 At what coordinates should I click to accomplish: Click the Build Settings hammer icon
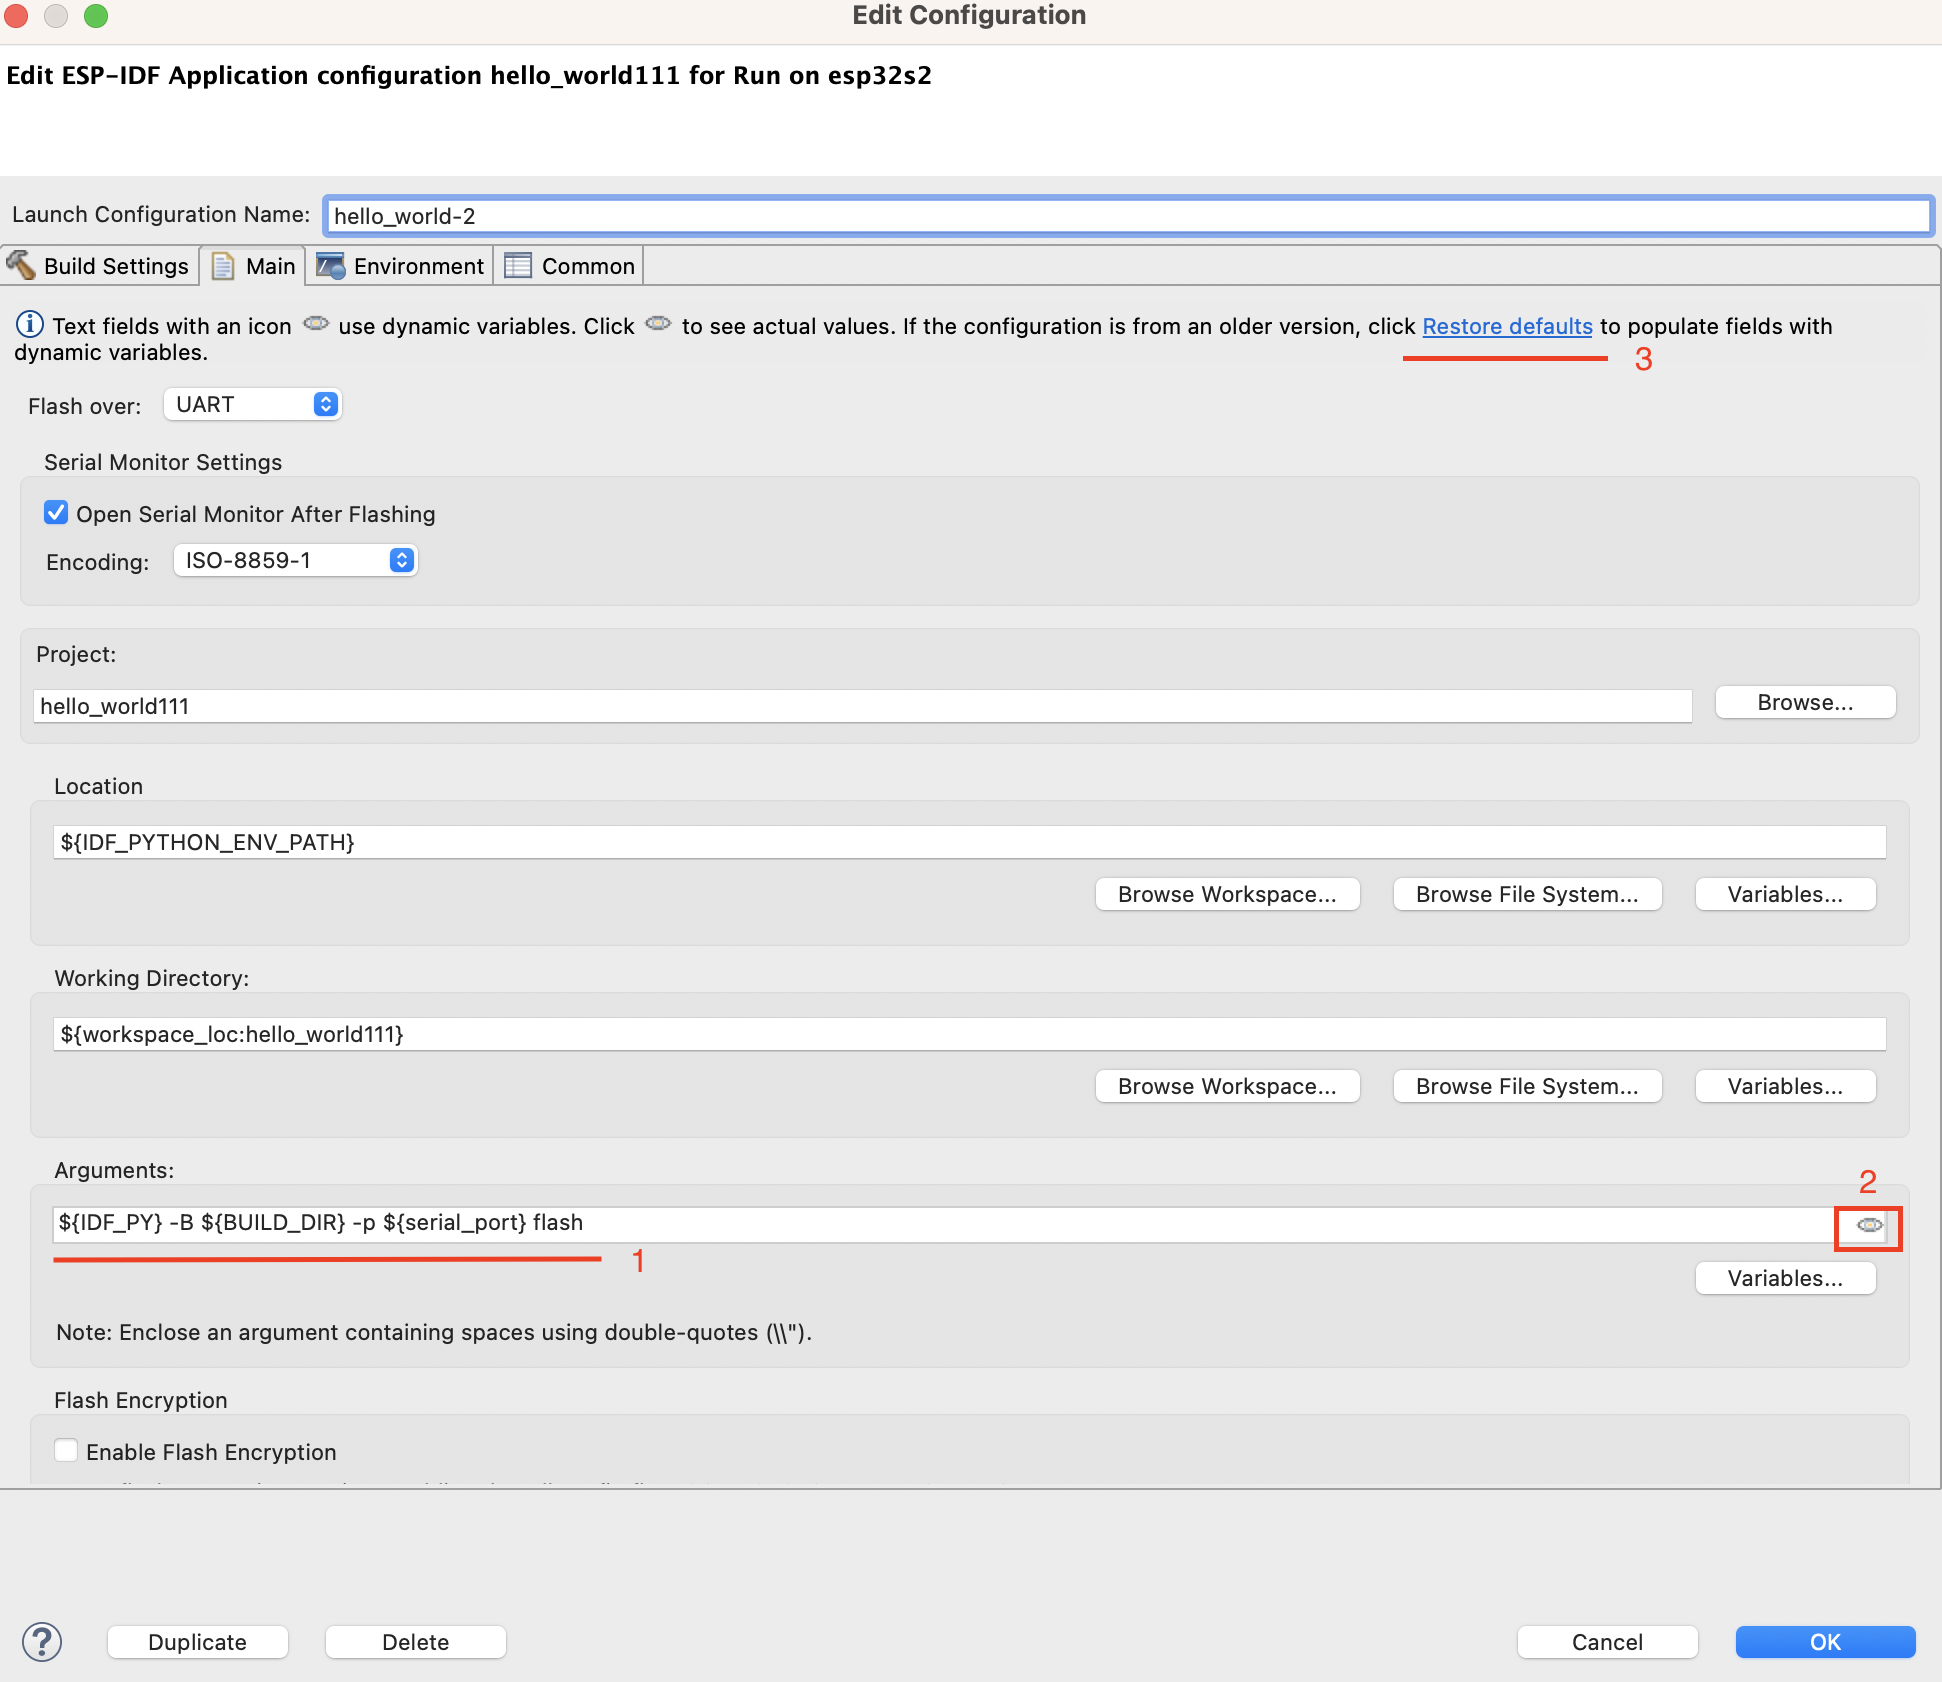point(21,265)
